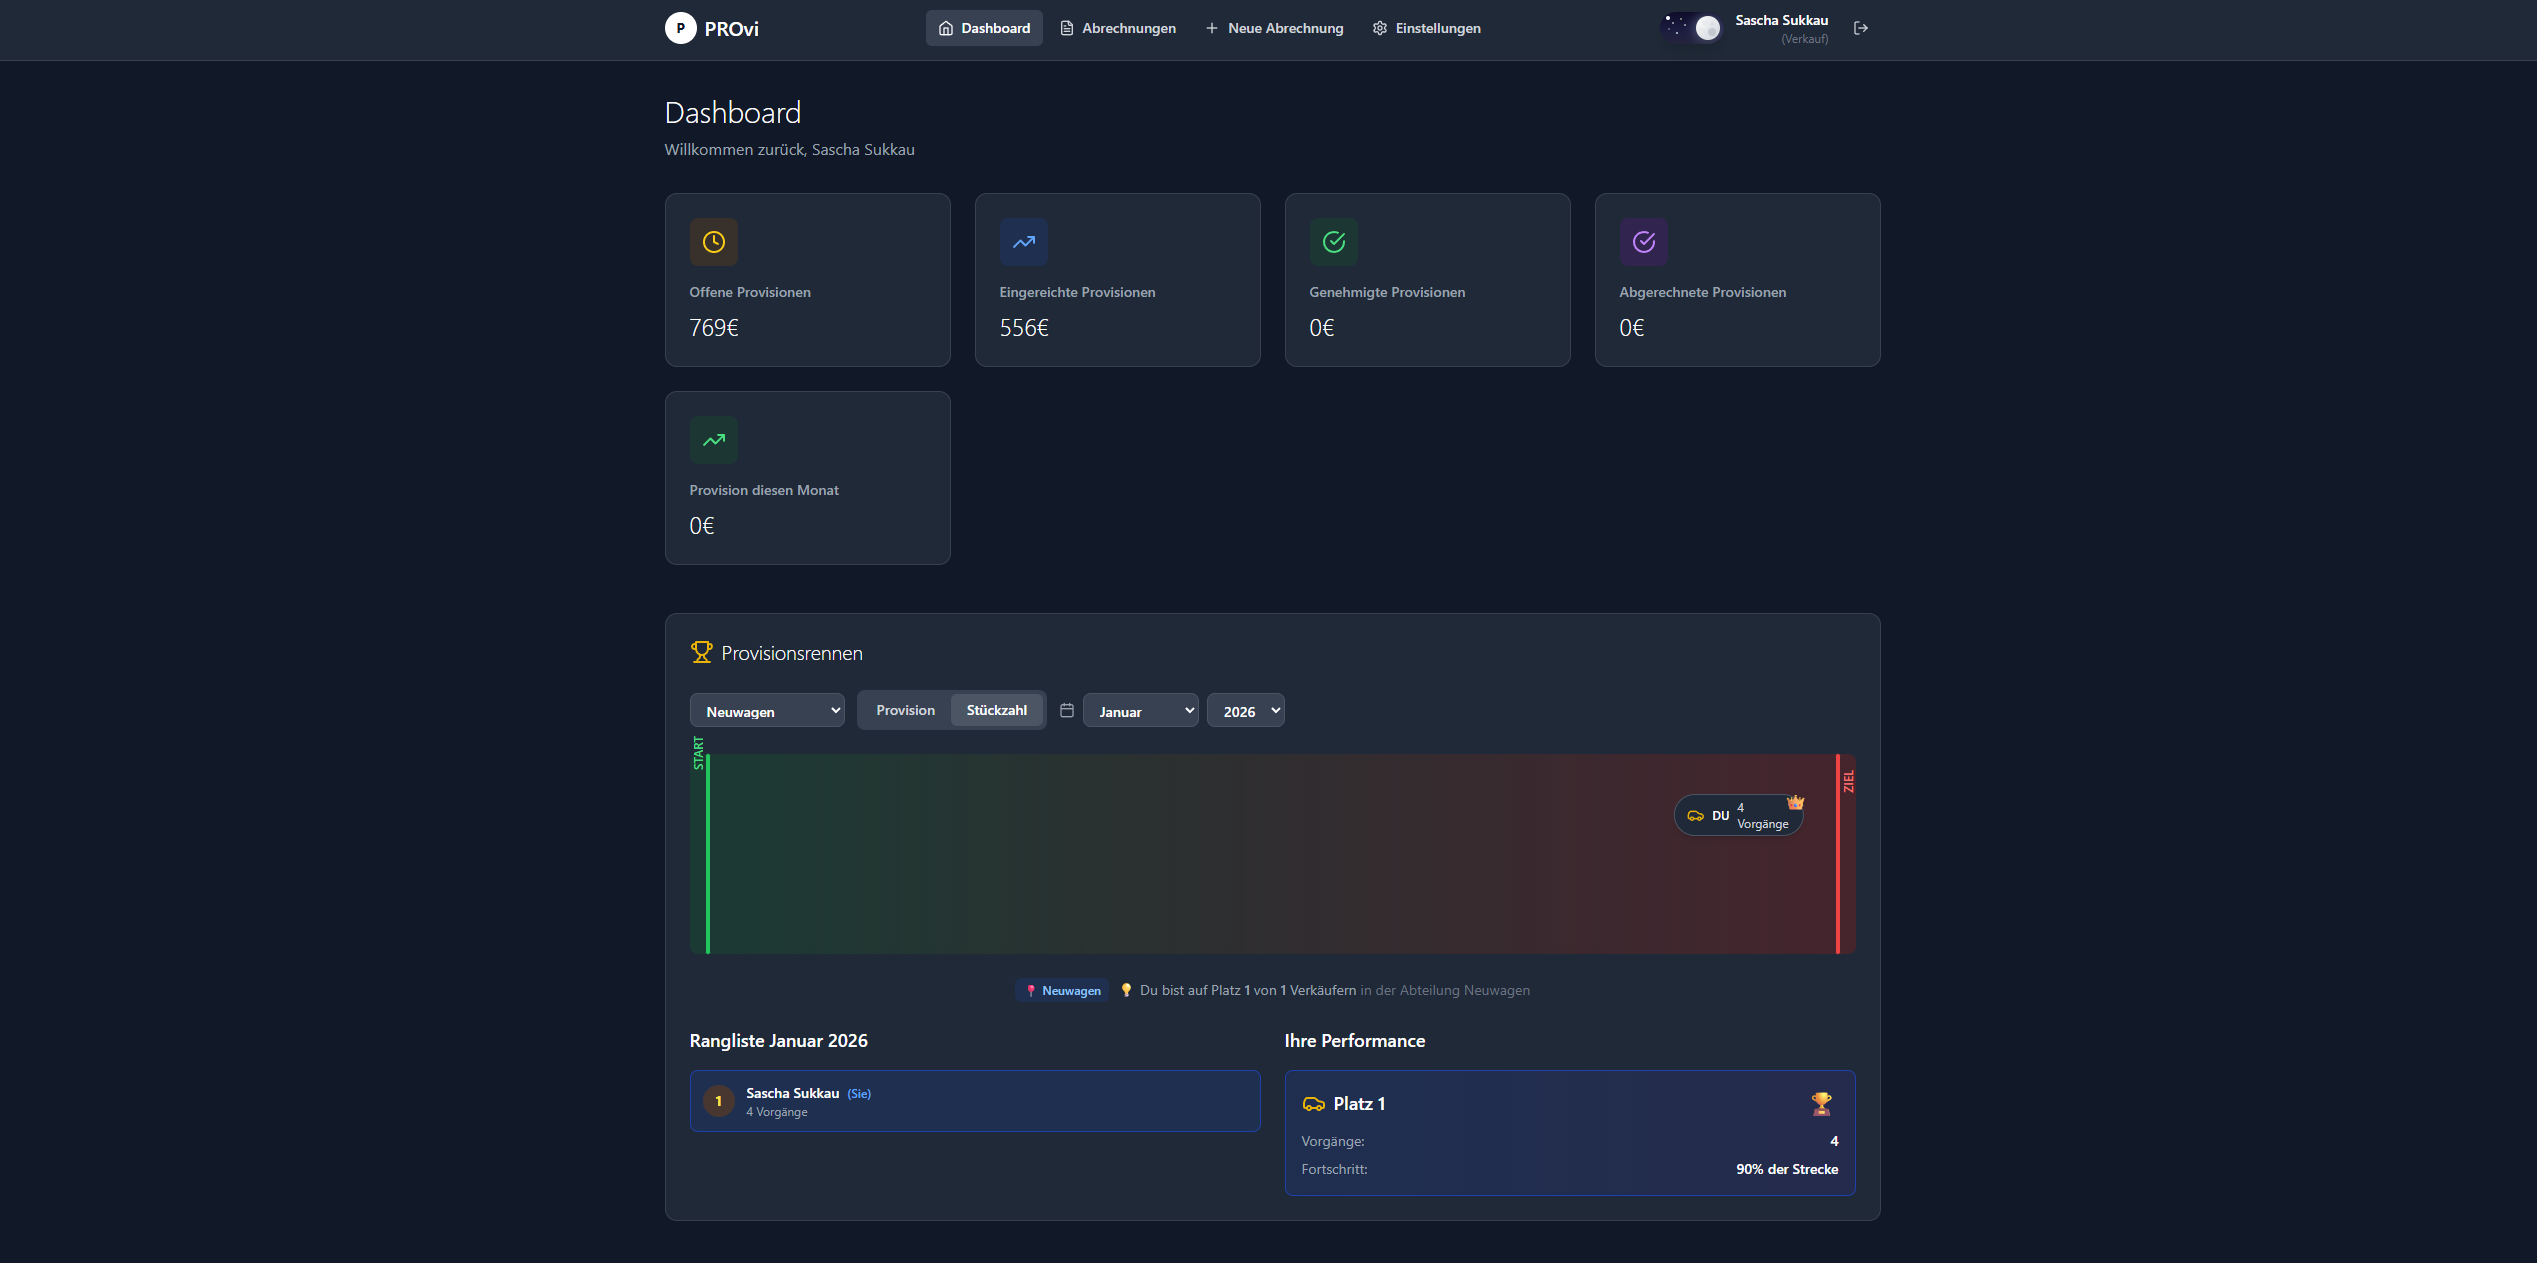This screenshot has height=1263, width=2537.
Task: Open the Dashboard via the home icon
Action: (x=945, y=28)
